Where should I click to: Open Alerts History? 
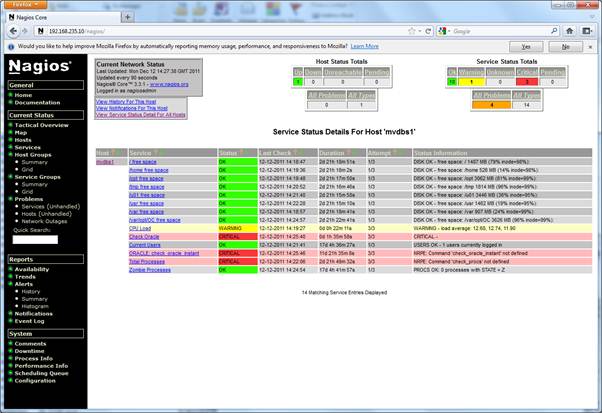click(31, 292)
